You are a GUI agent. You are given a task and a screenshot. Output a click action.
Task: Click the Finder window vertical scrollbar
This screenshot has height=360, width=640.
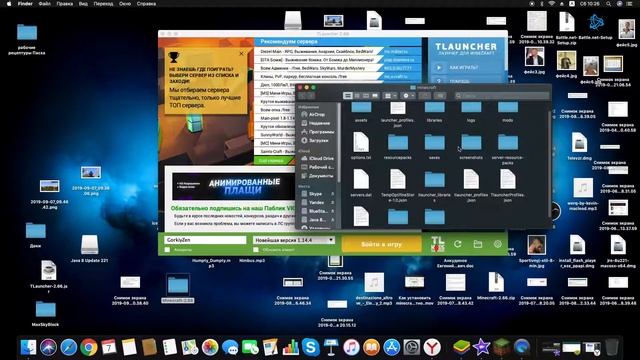point(549,163)
